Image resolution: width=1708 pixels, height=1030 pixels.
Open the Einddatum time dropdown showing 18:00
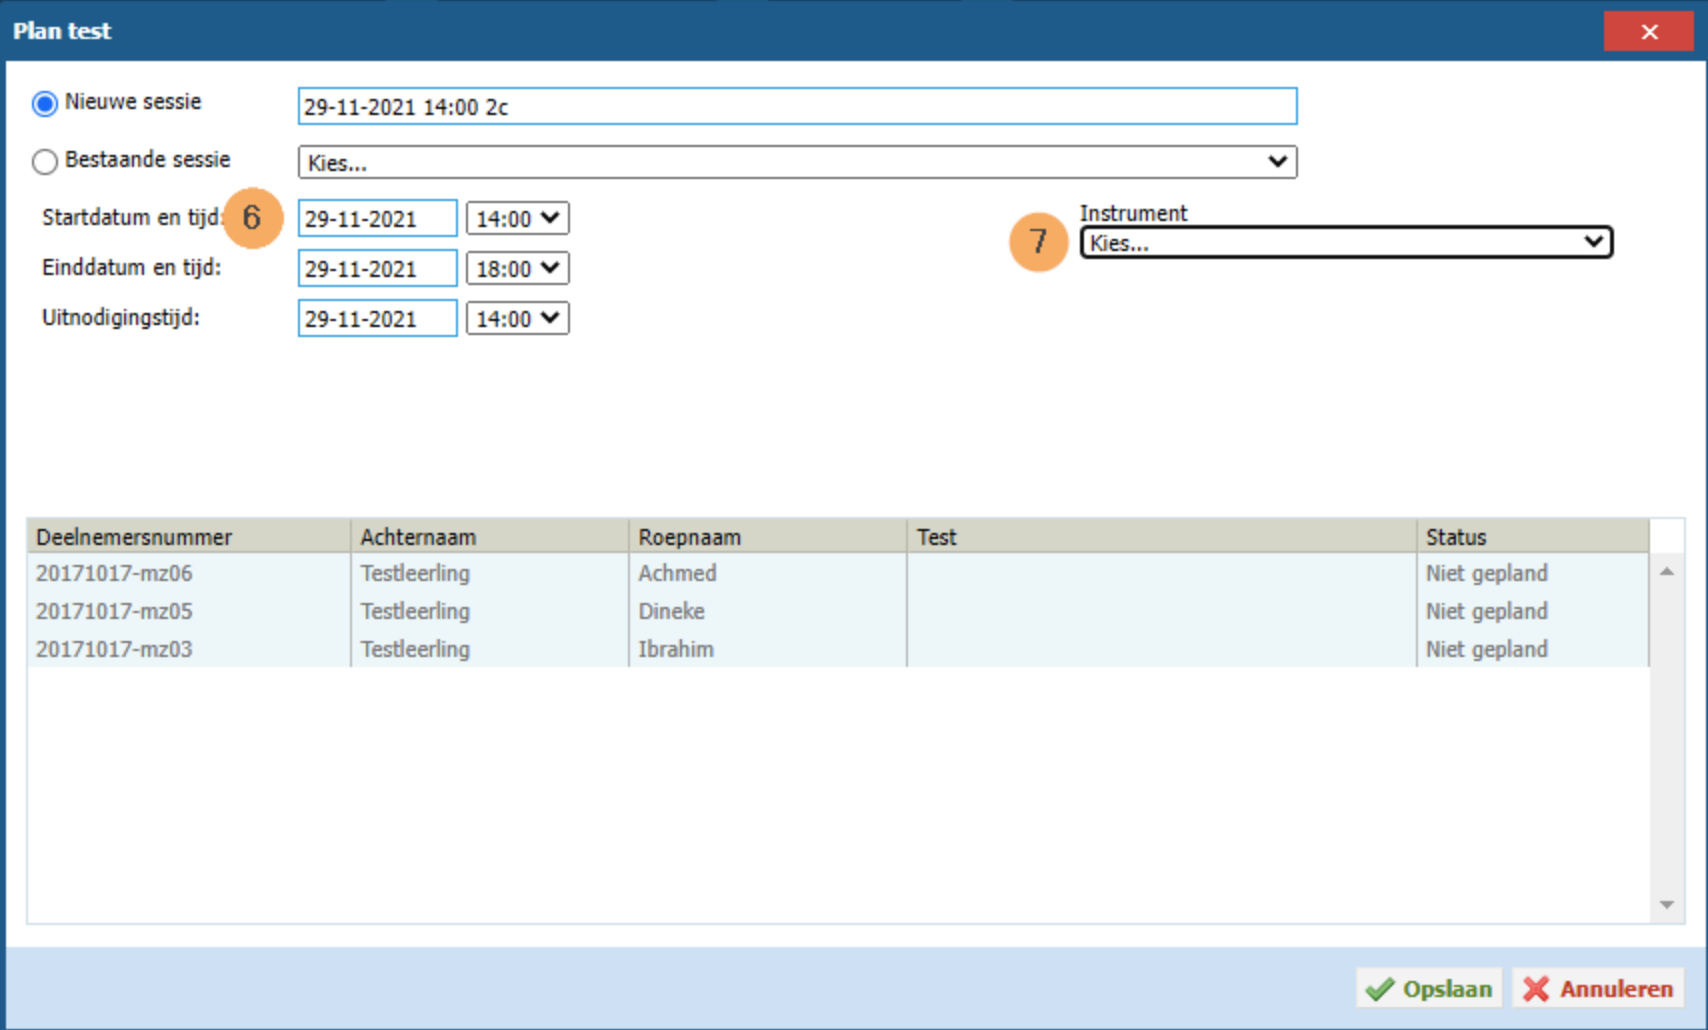[x=517, y=269]
